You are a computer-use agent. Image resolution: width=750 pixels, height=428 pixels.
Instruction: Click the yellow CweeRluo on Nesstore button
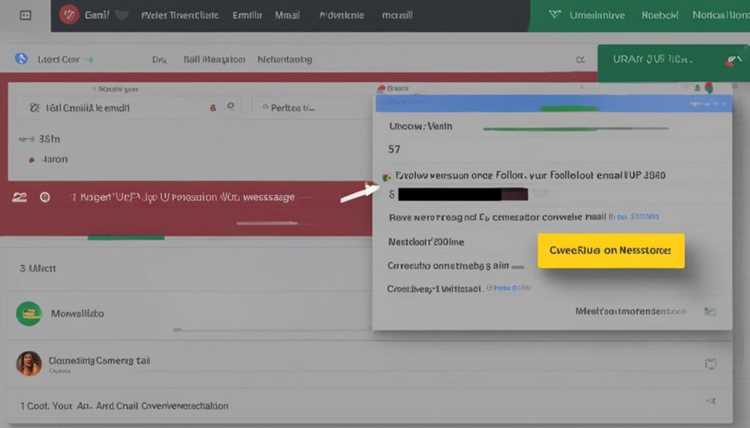[611, 250]
